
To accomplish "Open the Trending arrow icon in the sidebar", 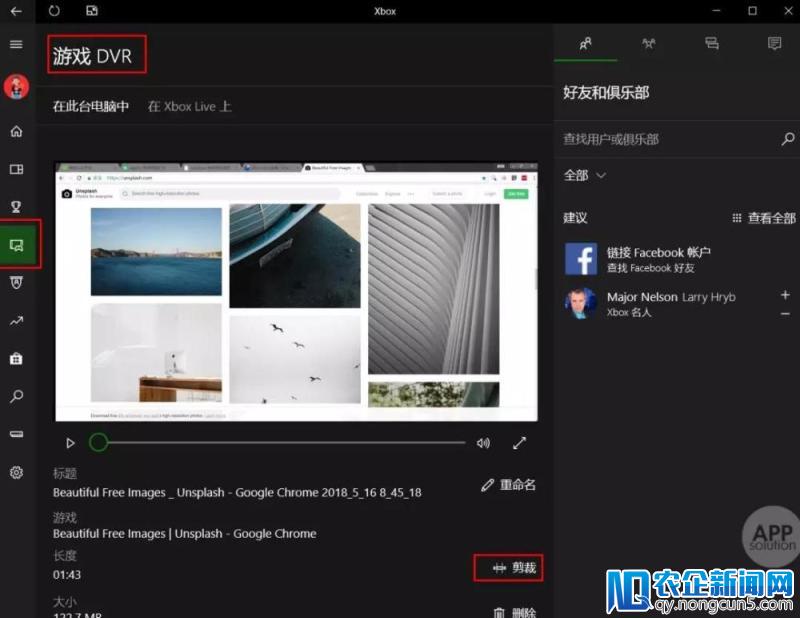I will [x=16, y=321].
